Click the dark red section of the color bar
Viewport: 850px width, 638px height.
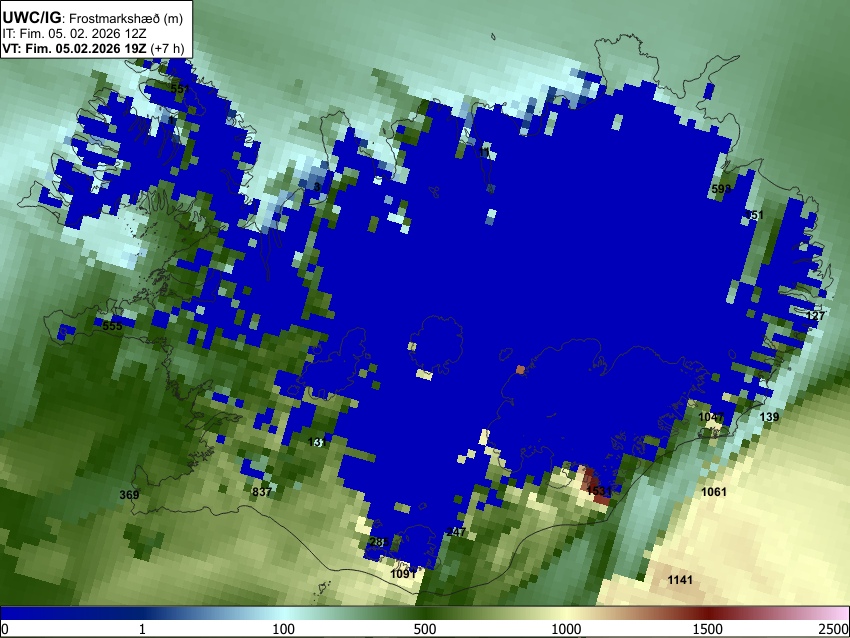pos(708,614)
